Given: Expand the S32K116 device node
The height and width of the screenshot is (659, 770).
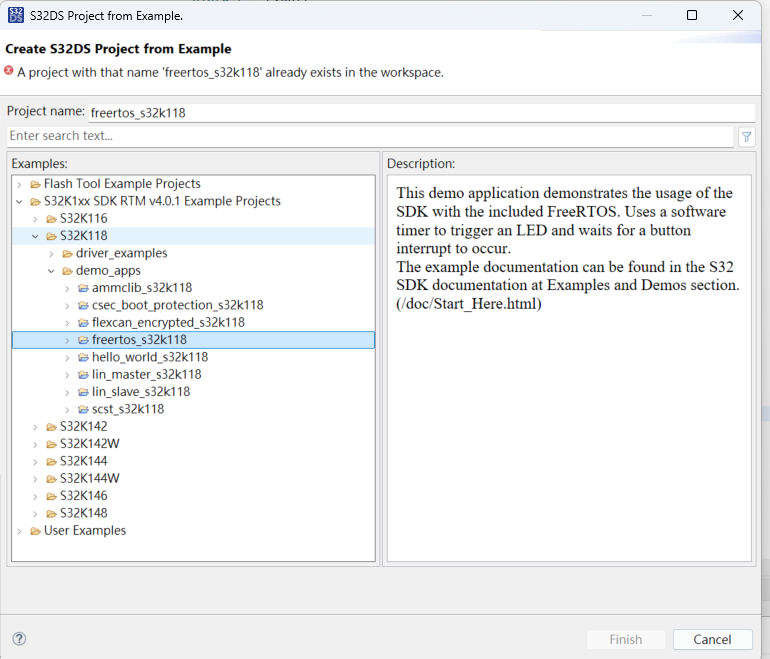Looking at the screenshot, I should (35, 219).
